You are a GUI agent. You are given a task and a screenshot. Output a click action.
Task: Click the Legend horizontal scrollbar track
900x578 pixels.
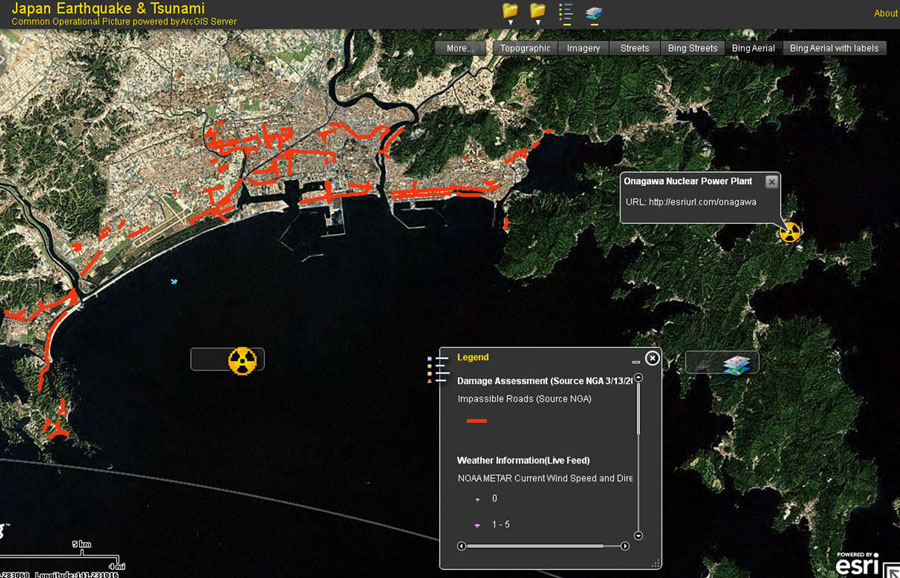coord(543,546)
